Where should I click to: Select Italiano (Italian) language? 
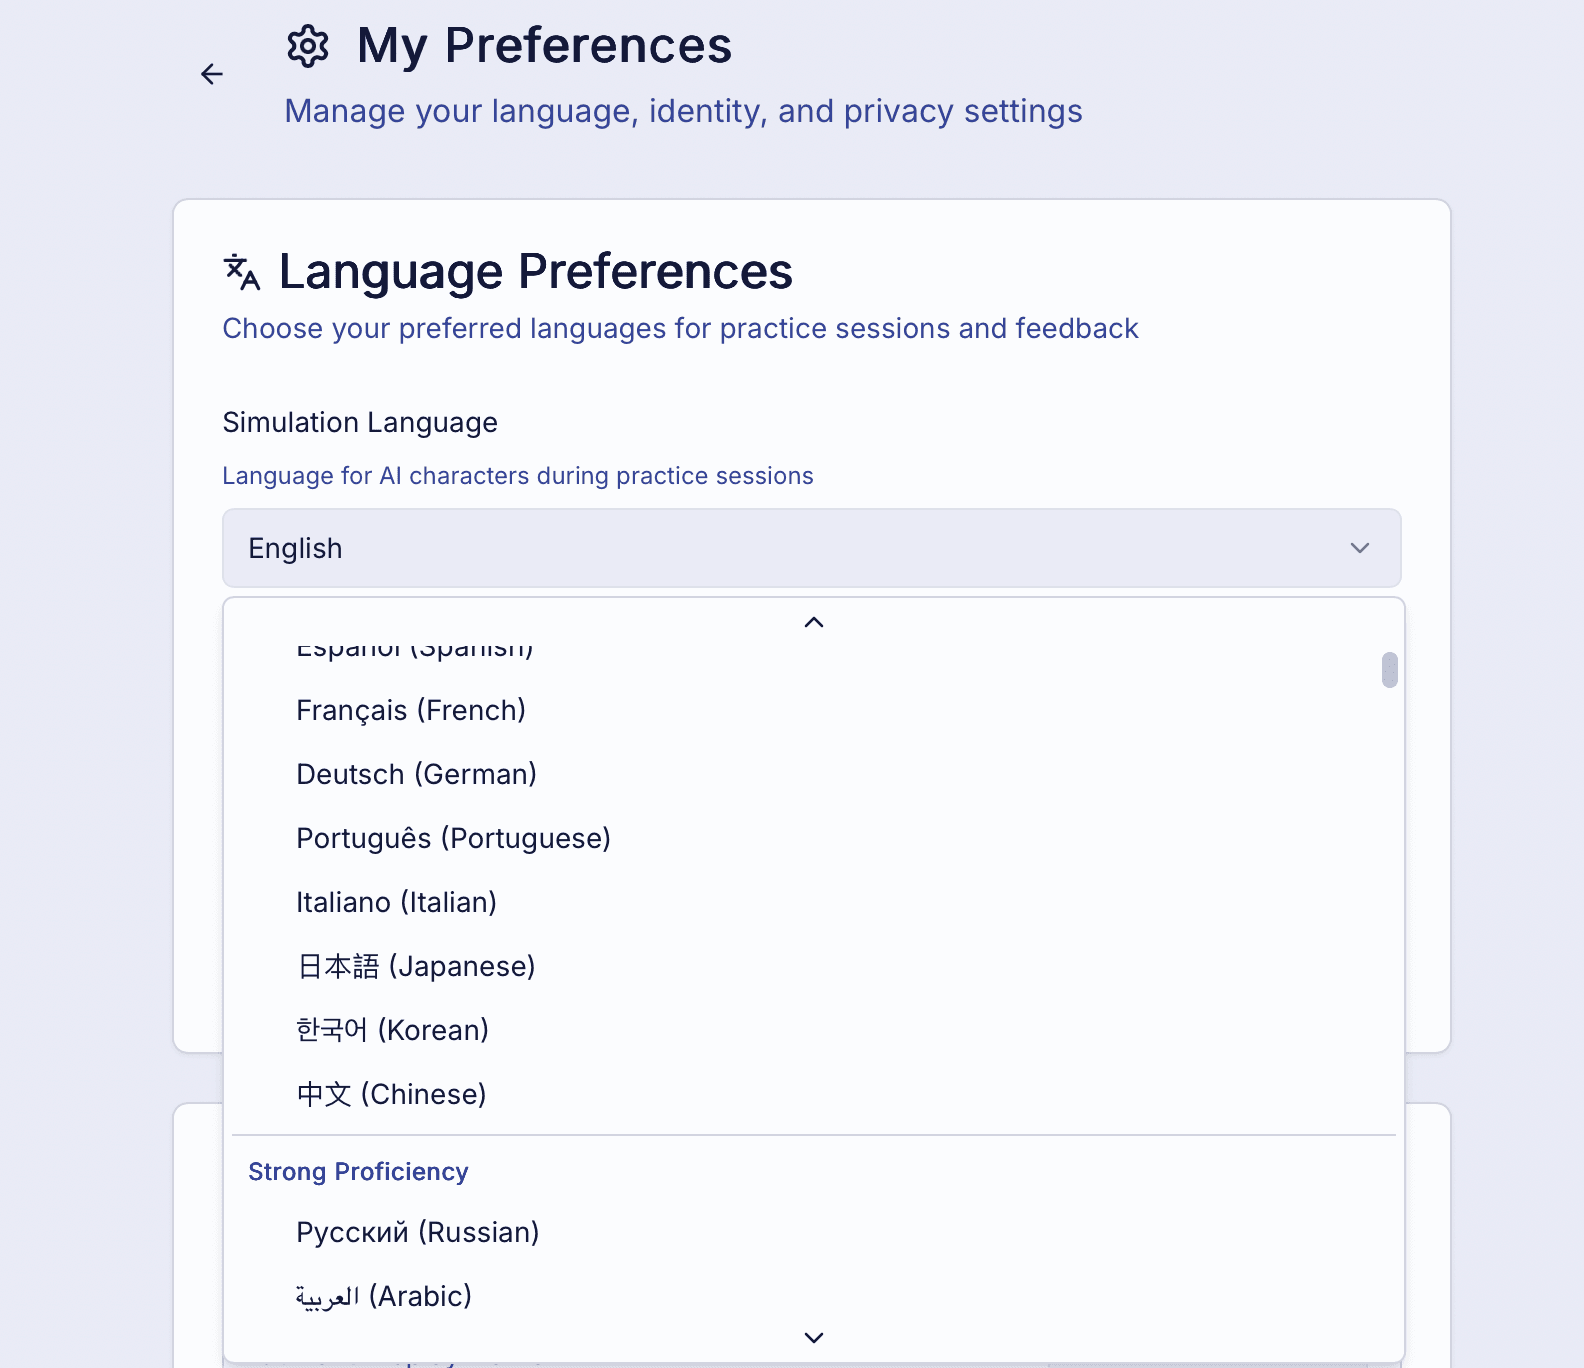pyautogui.click(x=396, y=901)
